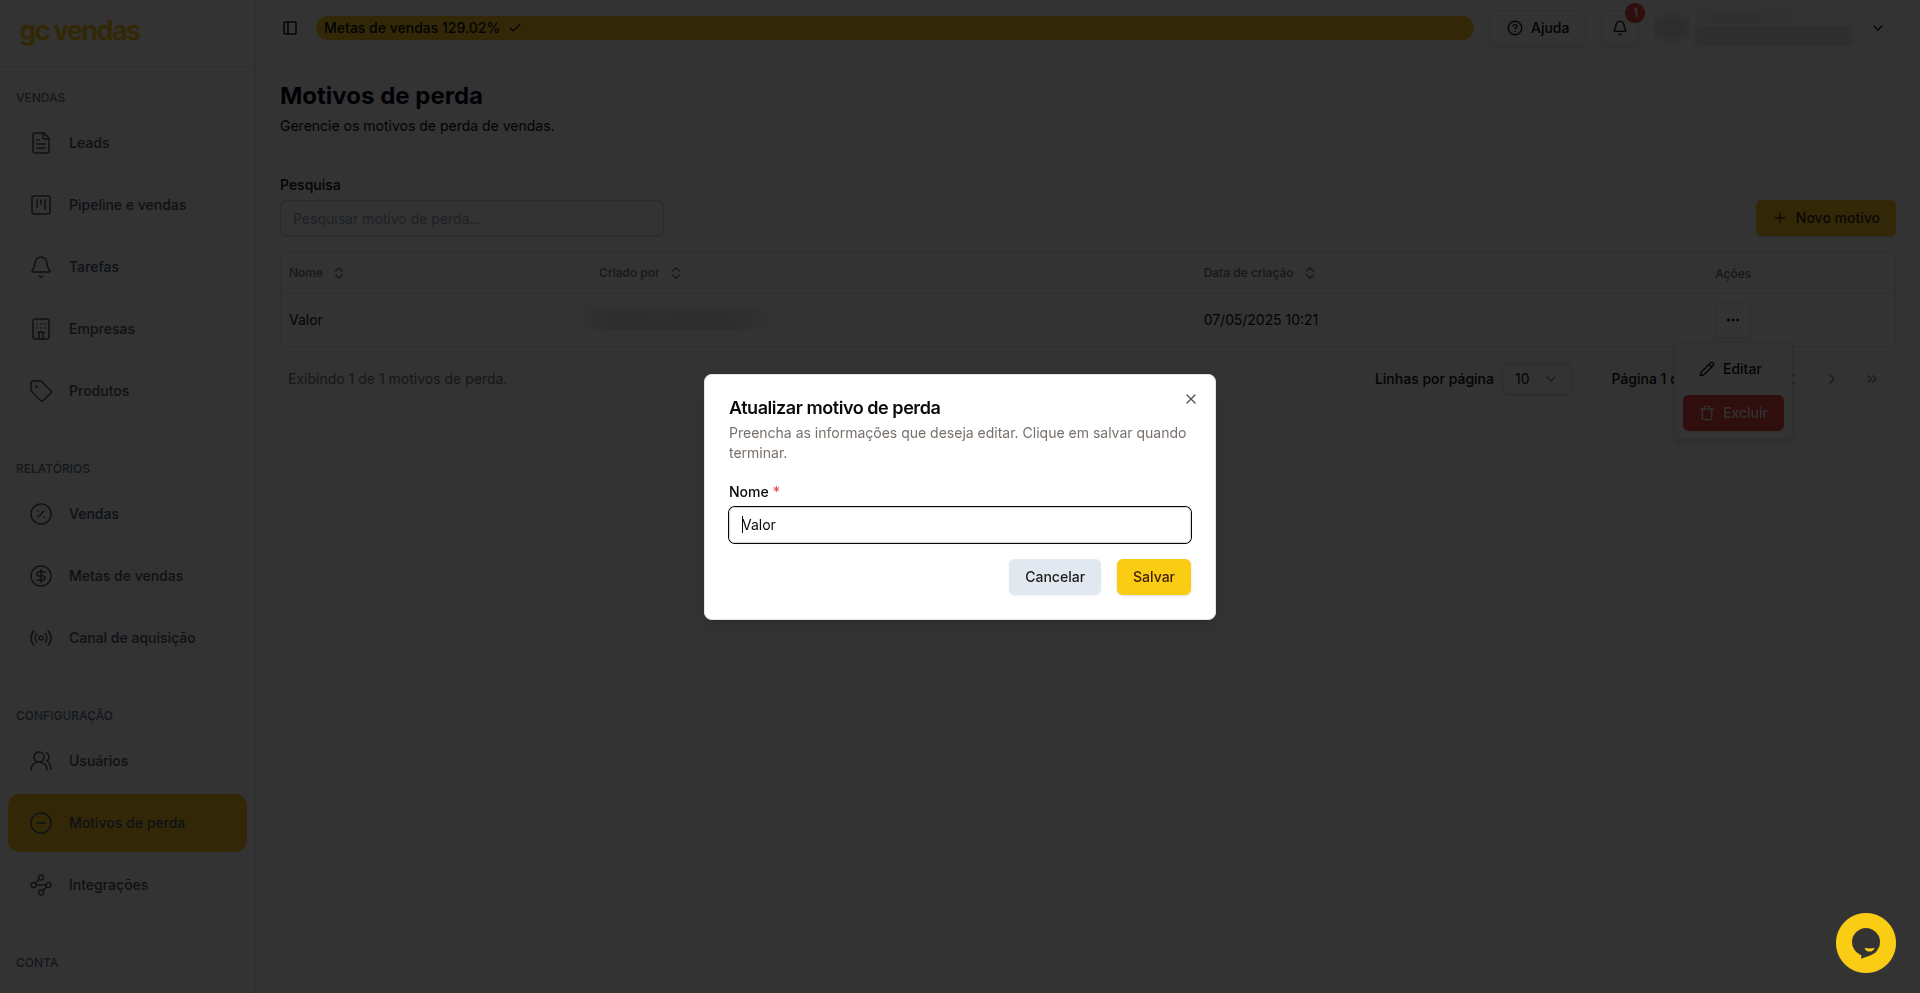This screenshot has height=993, width=1920.
Task: Expand Metas de vendas 129.02% progress bar
Action: point(895,28)
